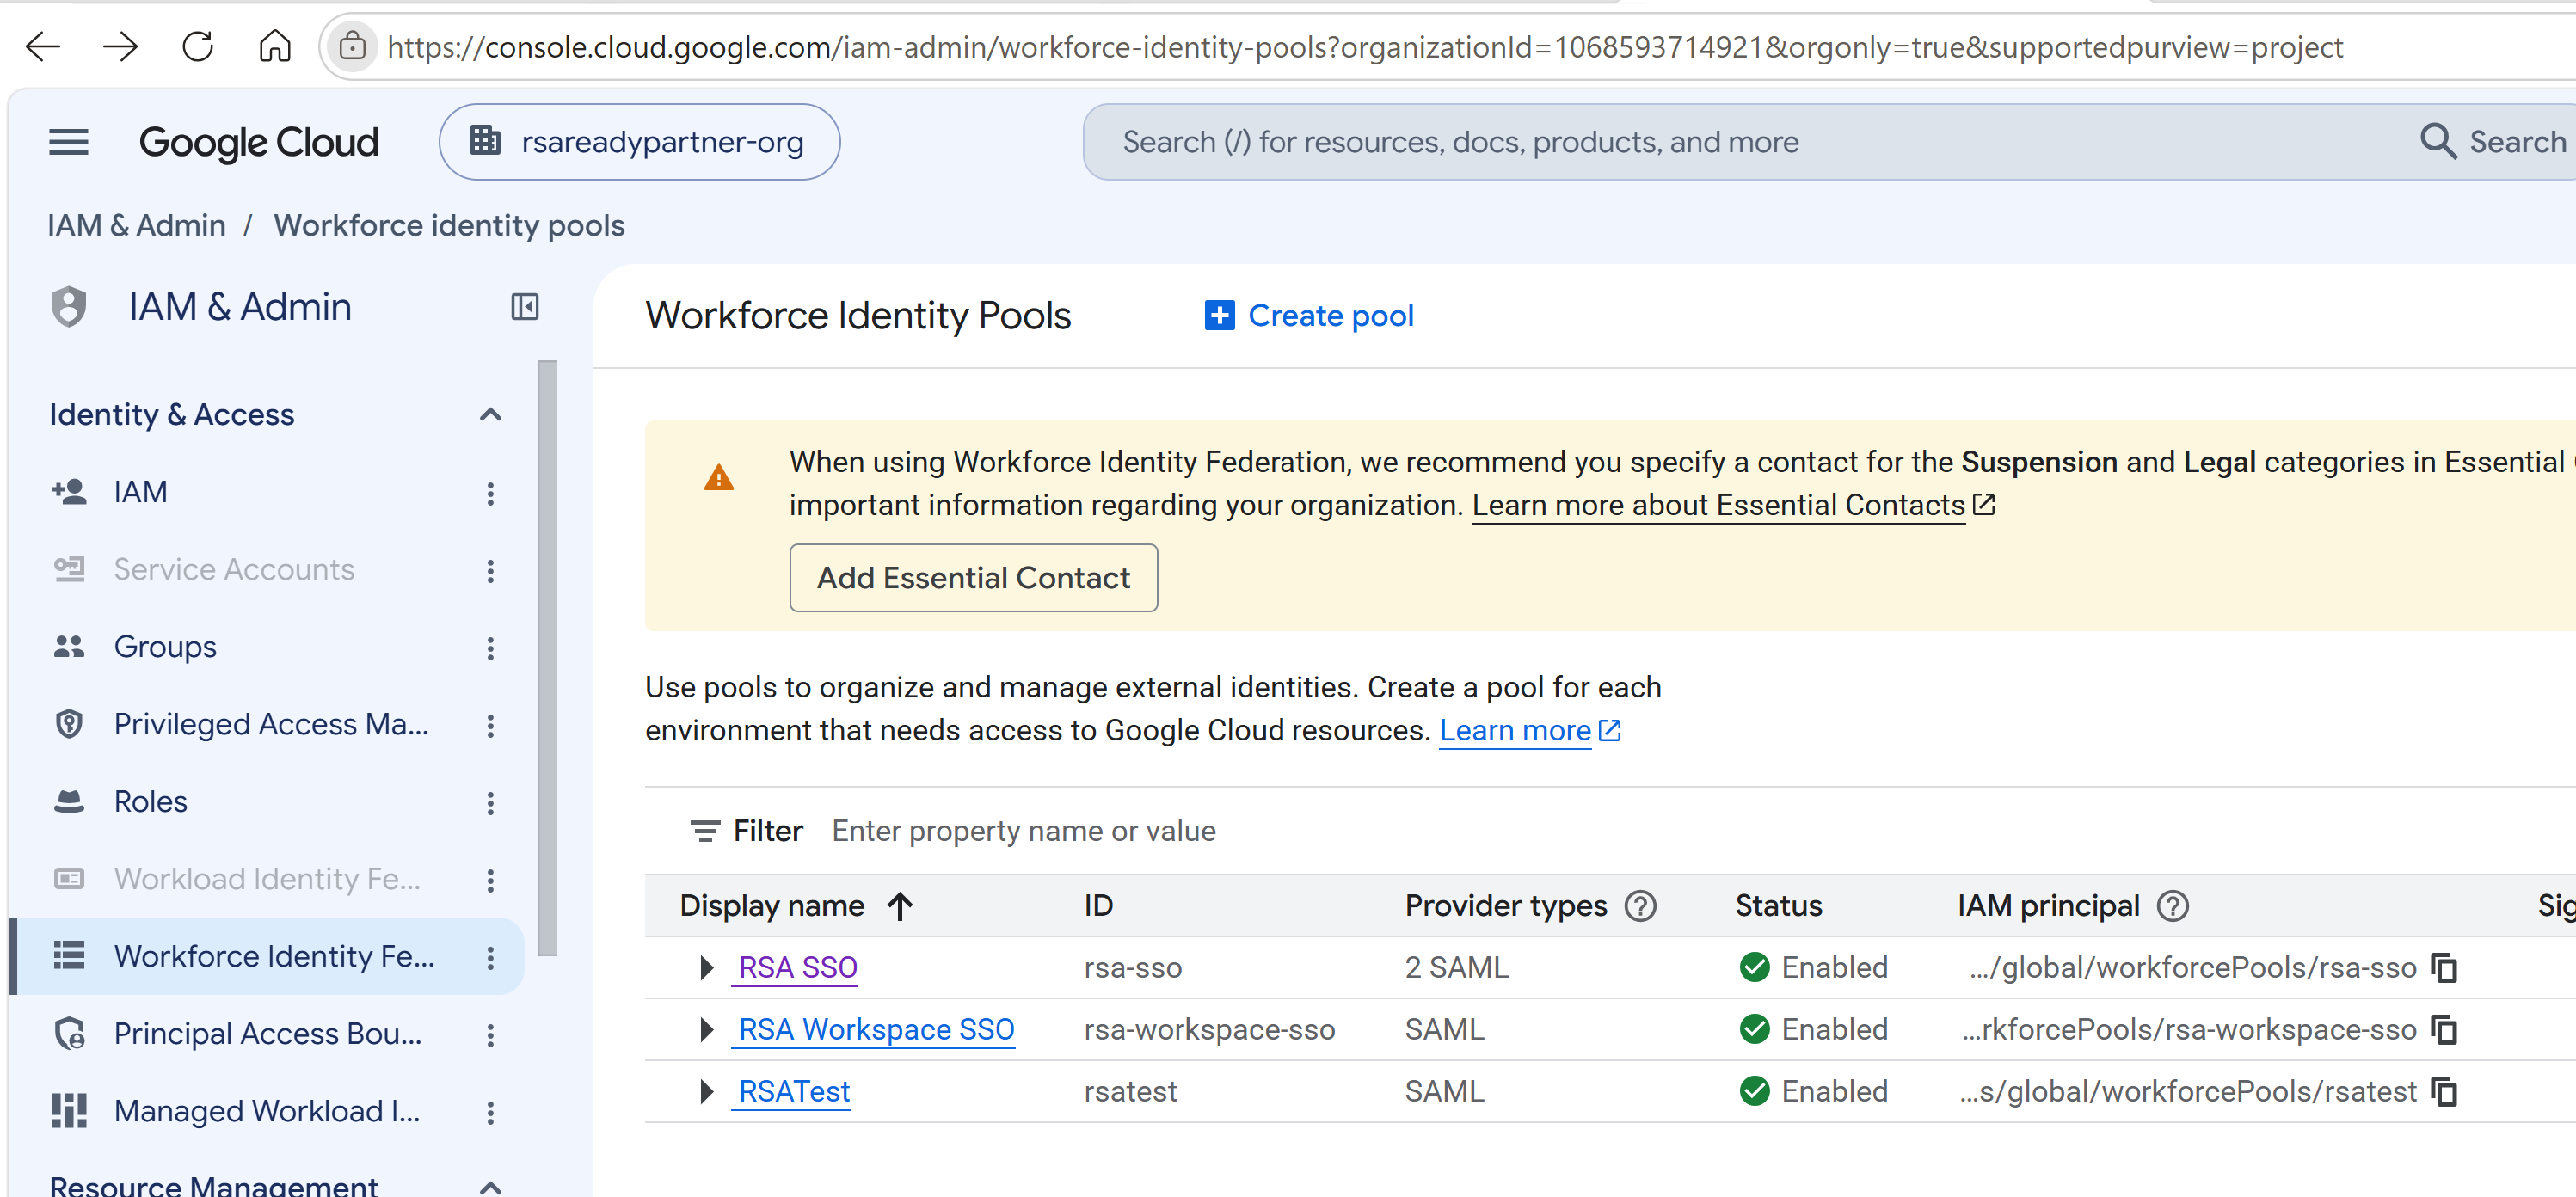Click the Search magnifier button
Image resolution: width=2576 pixels, height=1197 pixels.
click(x=2491, y=142)
